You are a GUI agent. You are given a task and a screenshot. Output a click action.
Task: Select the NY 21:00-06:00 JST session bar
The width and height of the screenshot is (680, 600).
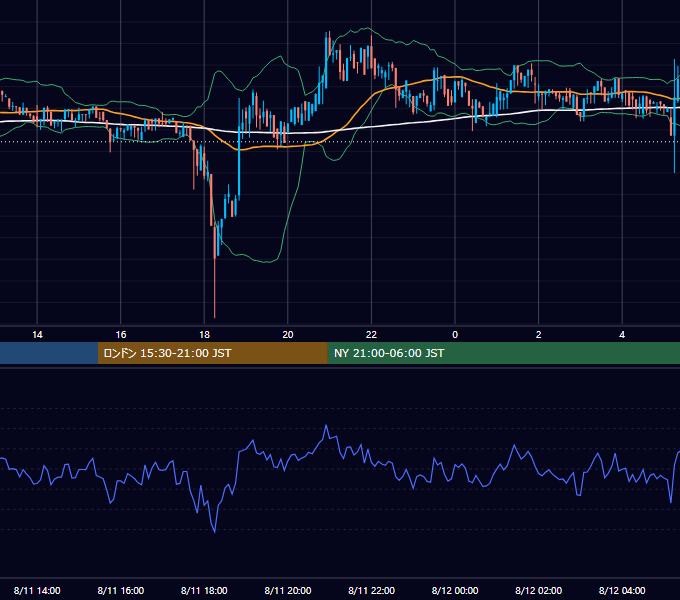503,353
